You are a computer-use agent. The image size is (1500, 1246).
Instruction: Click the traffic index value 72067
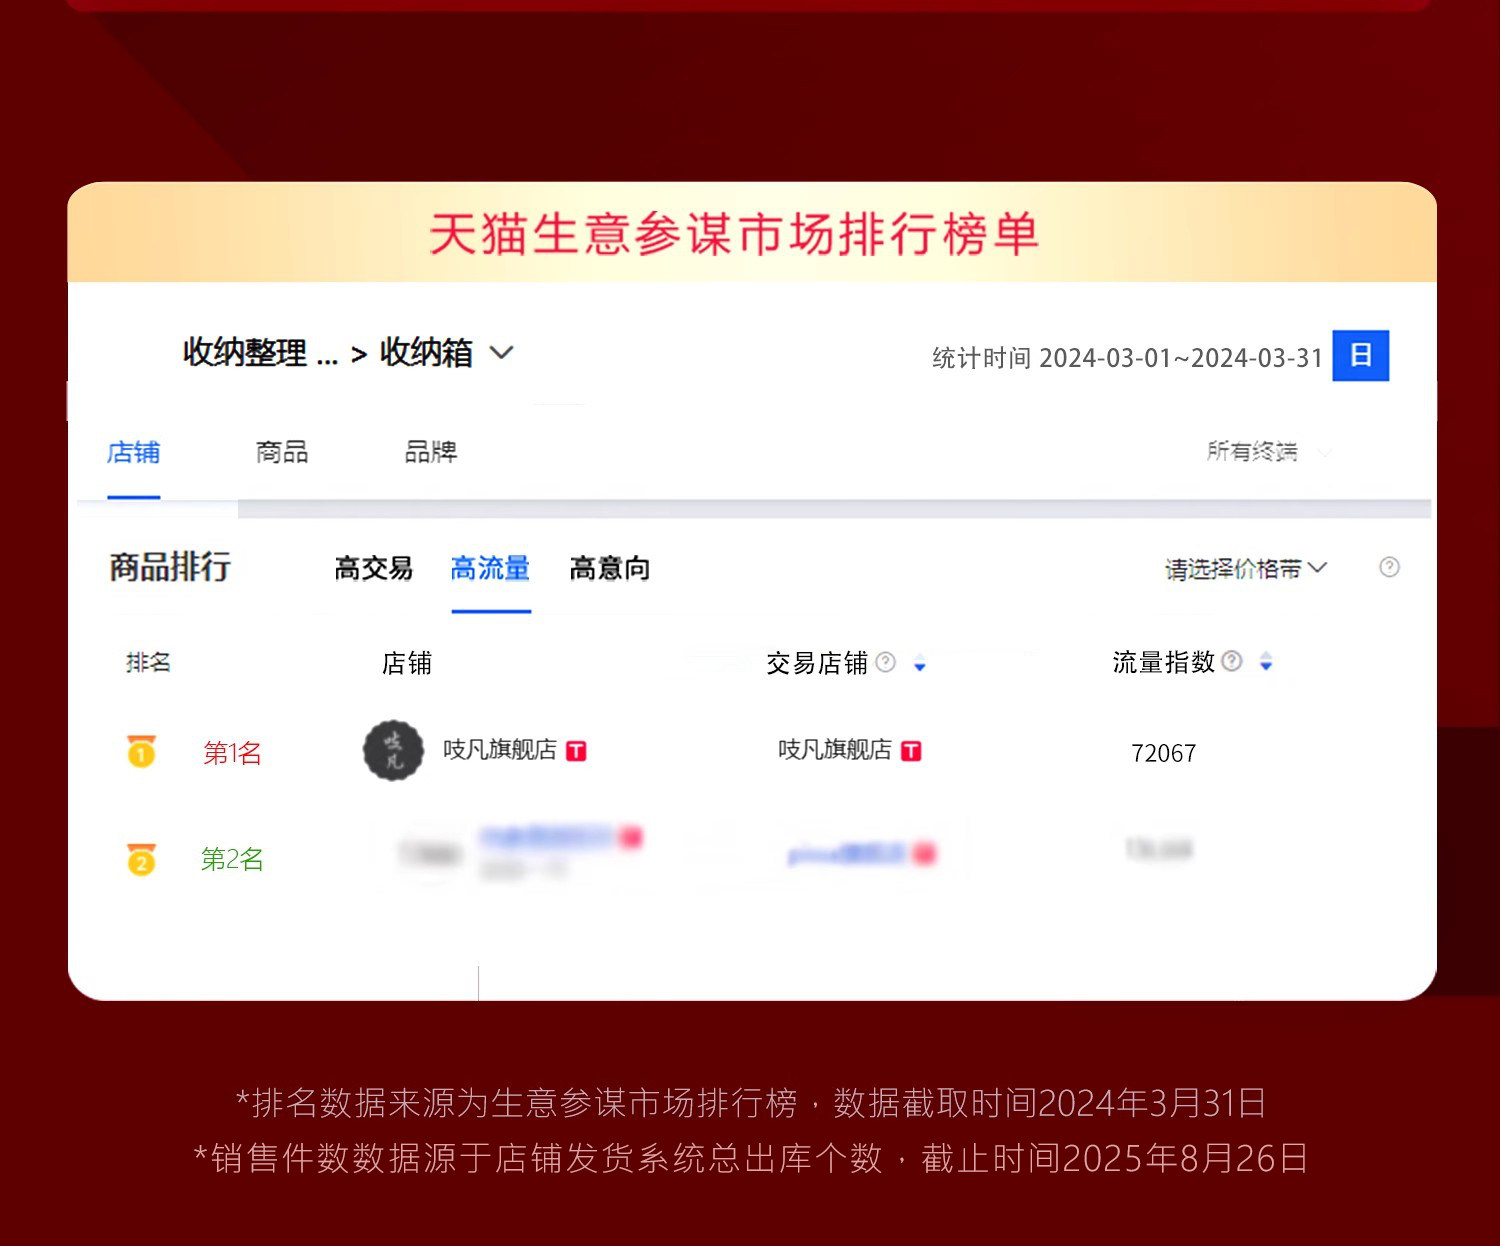coord(1163,753)
